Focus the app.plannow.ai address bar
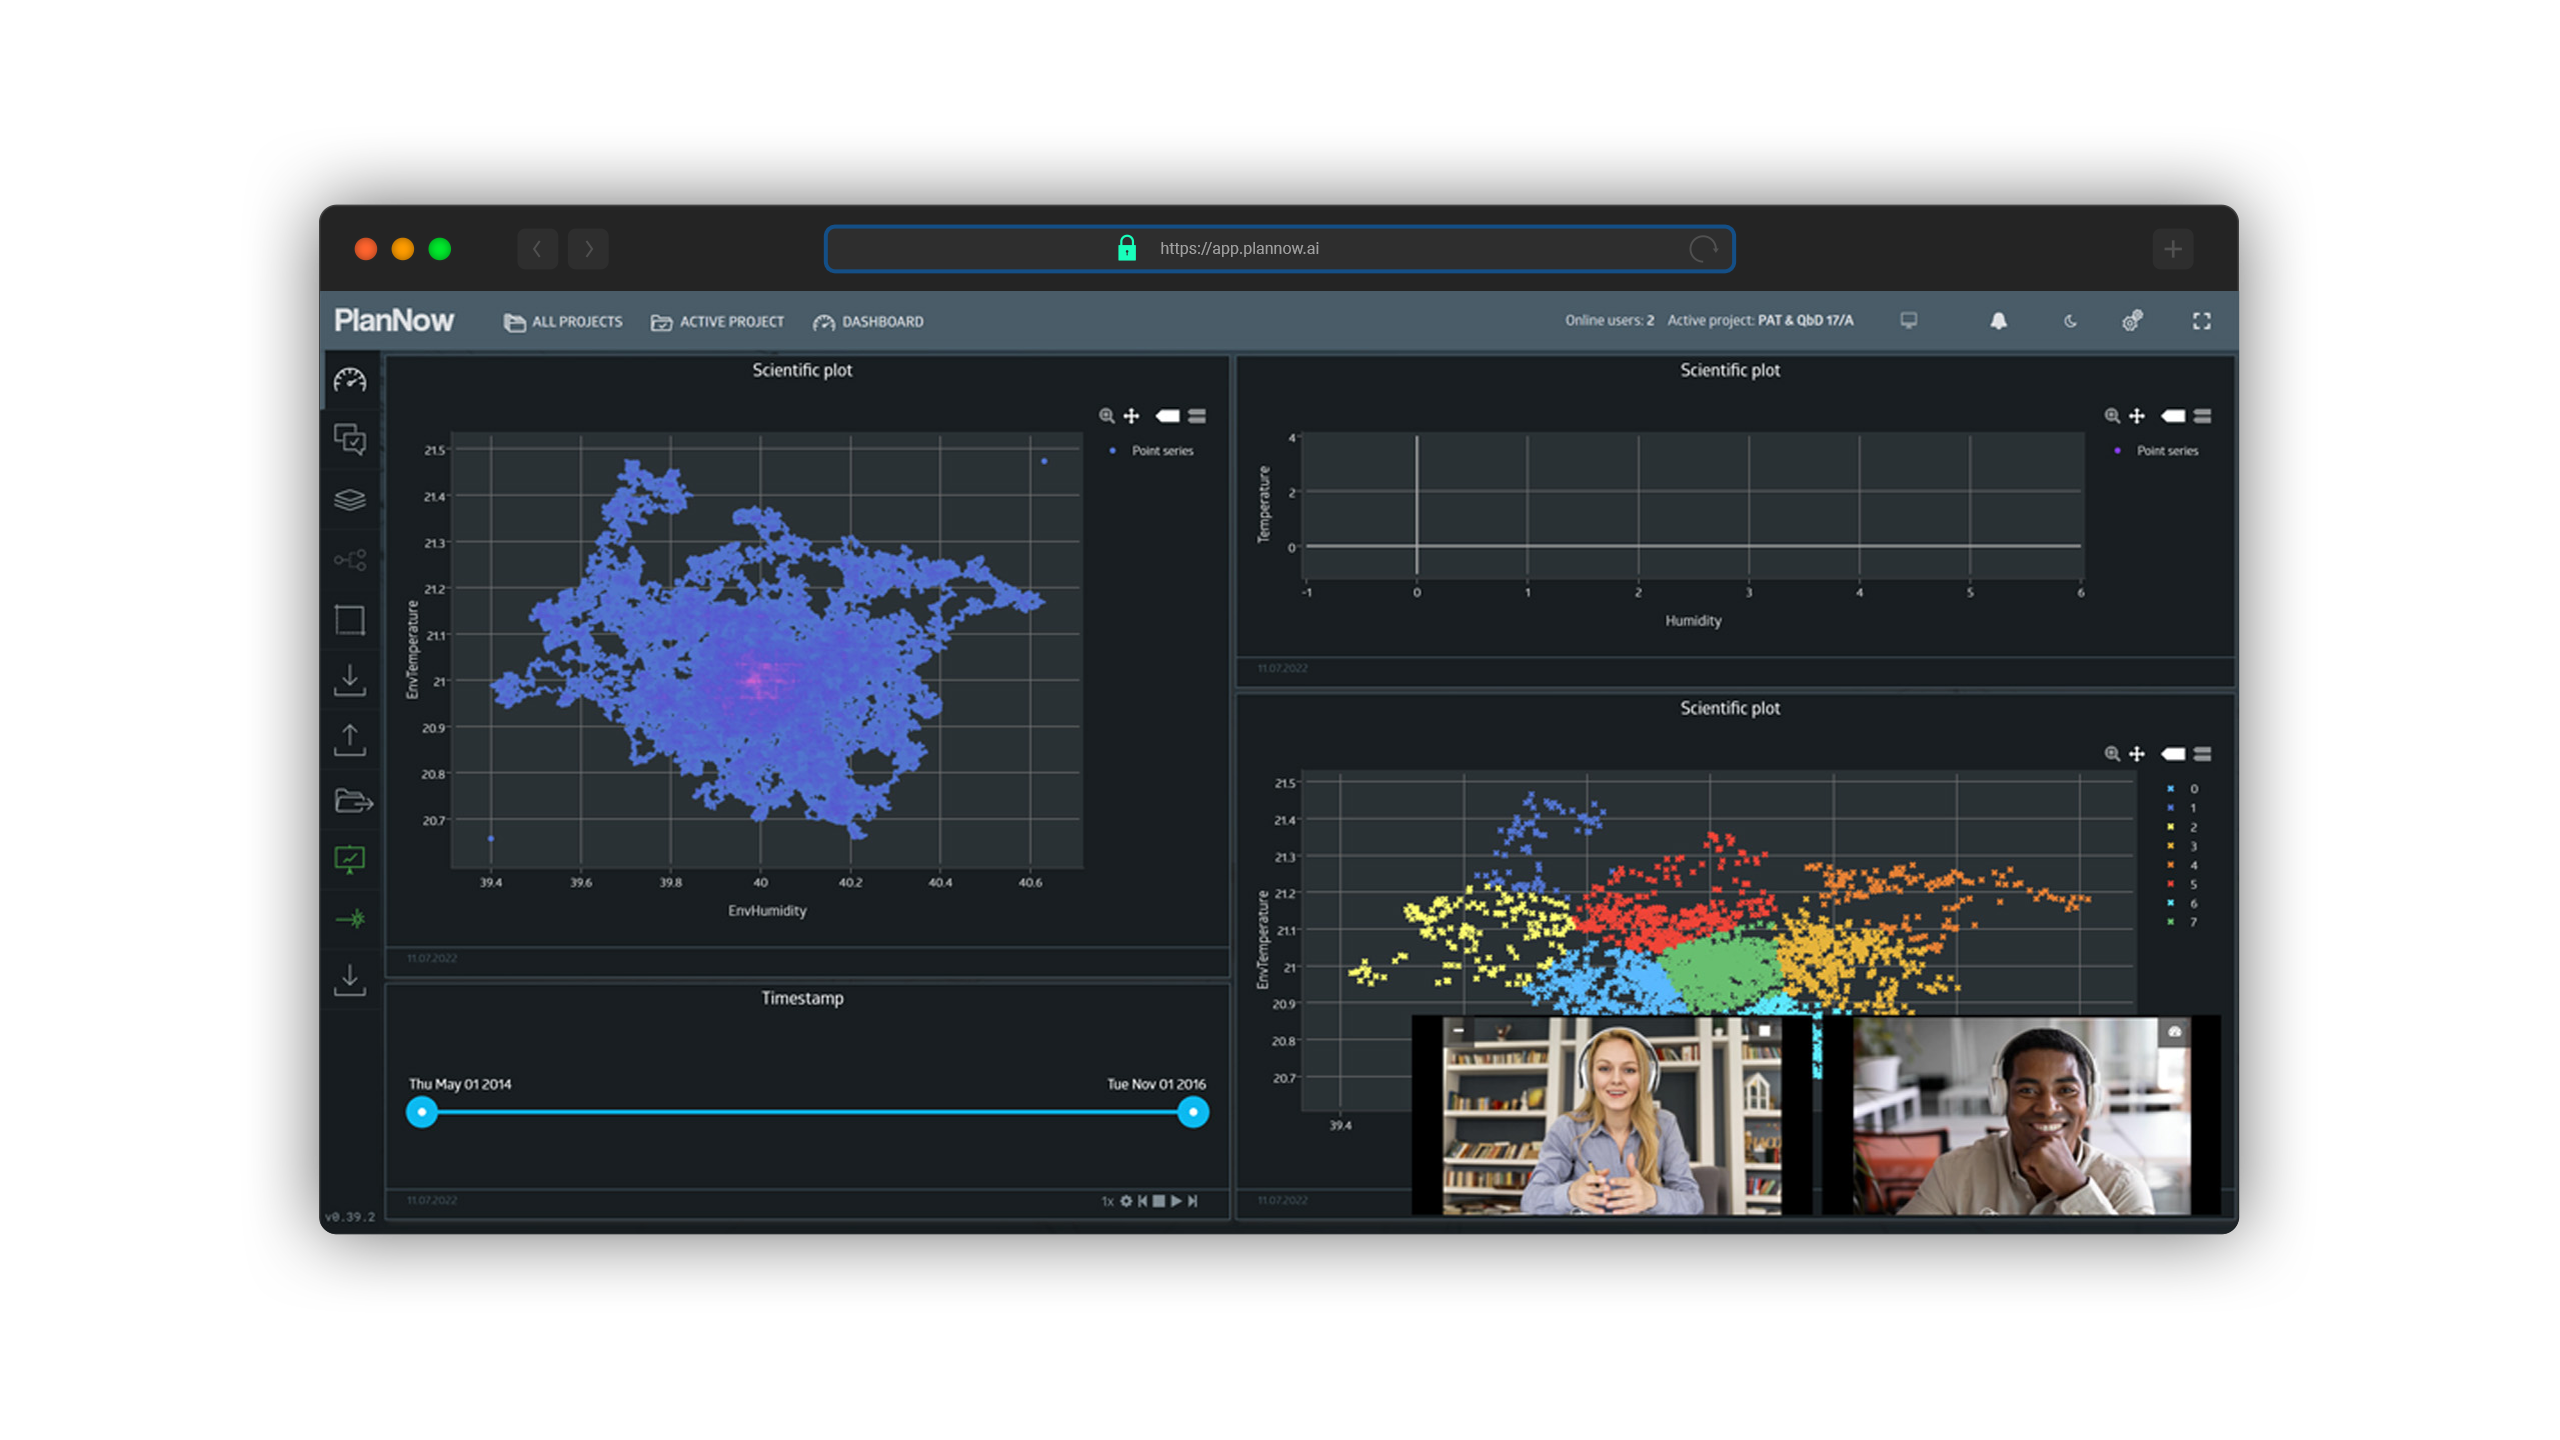This screenshot has height=1440, width=2560. [1279, 249]
